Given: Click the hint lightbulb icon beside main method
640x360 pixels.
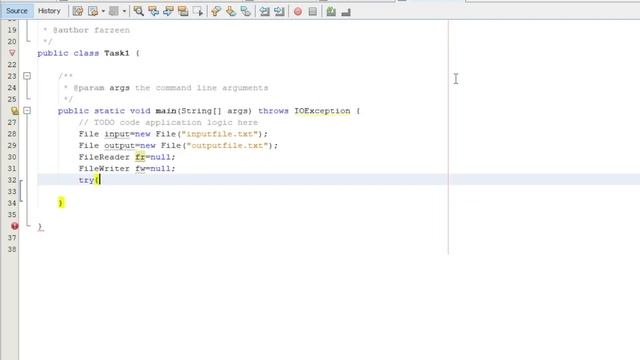Looking at the screenshot, I should pos(14,111).
